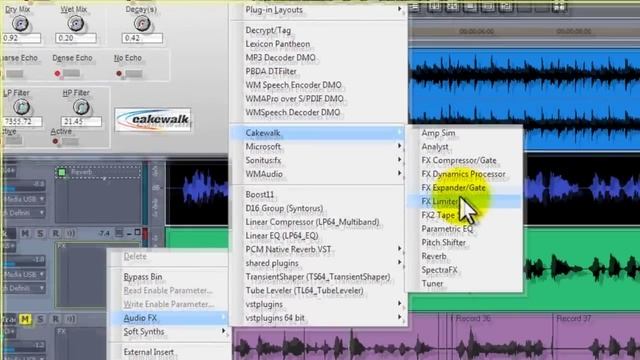The height and width of the screenshot is (360, 640).
Task: Expand the Sonitus:fx submenu
Action: [x=319, y=160]
